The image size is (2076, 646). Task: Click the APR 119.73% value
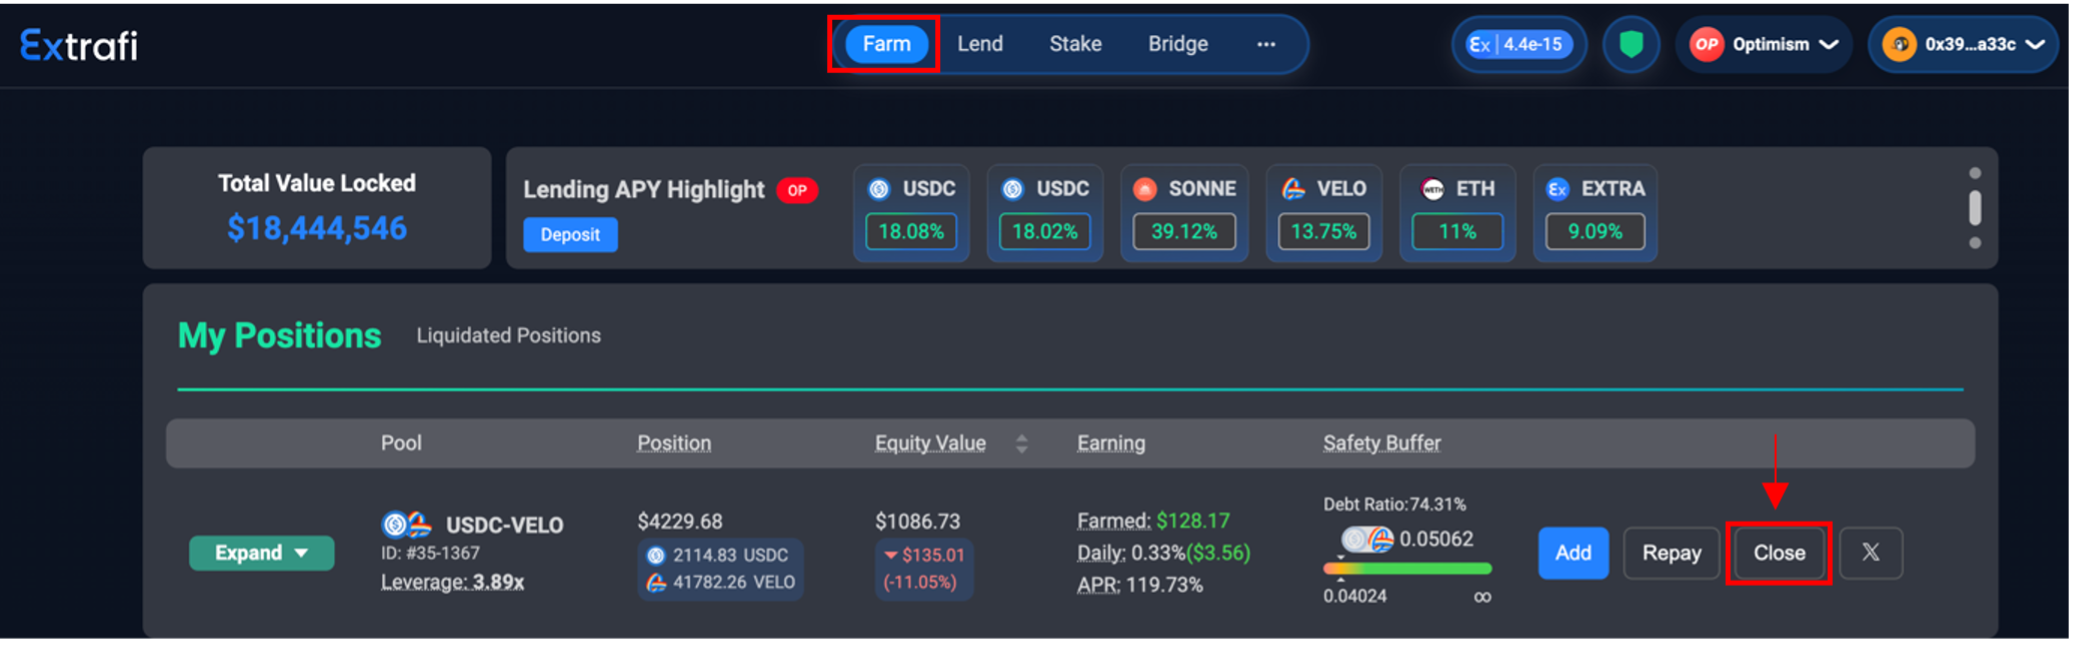click(x=1139, y=585)
